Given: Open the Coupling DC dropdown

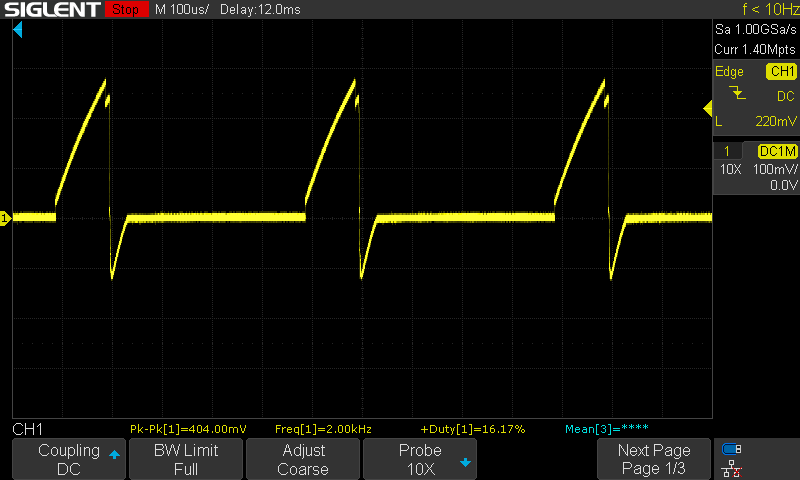Looking at the screenshot, I should tap(68, 459).
